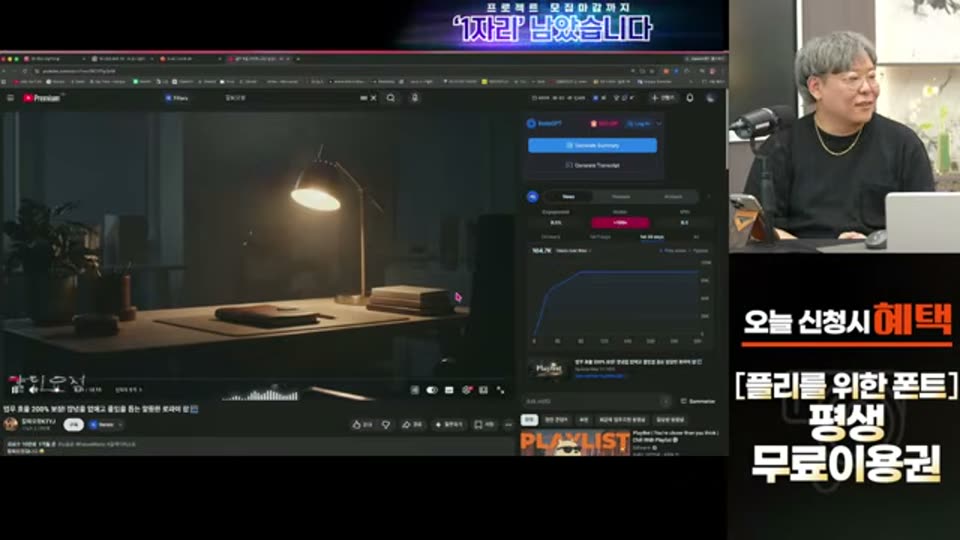The image size is (960, 540).
Task: Open the Views cumulative metric dropdown
Action: click(573, 250)
